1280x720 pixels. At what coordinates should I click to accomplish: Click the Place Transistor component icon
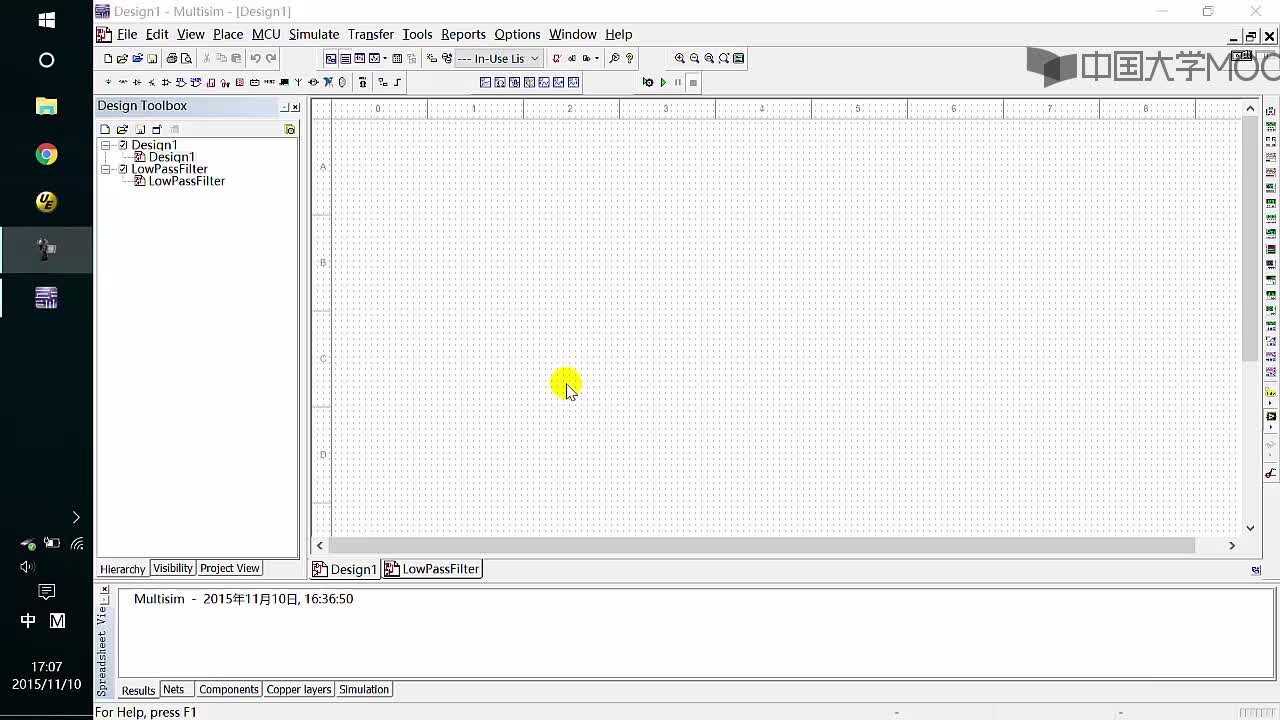click(x=151, y=82)
